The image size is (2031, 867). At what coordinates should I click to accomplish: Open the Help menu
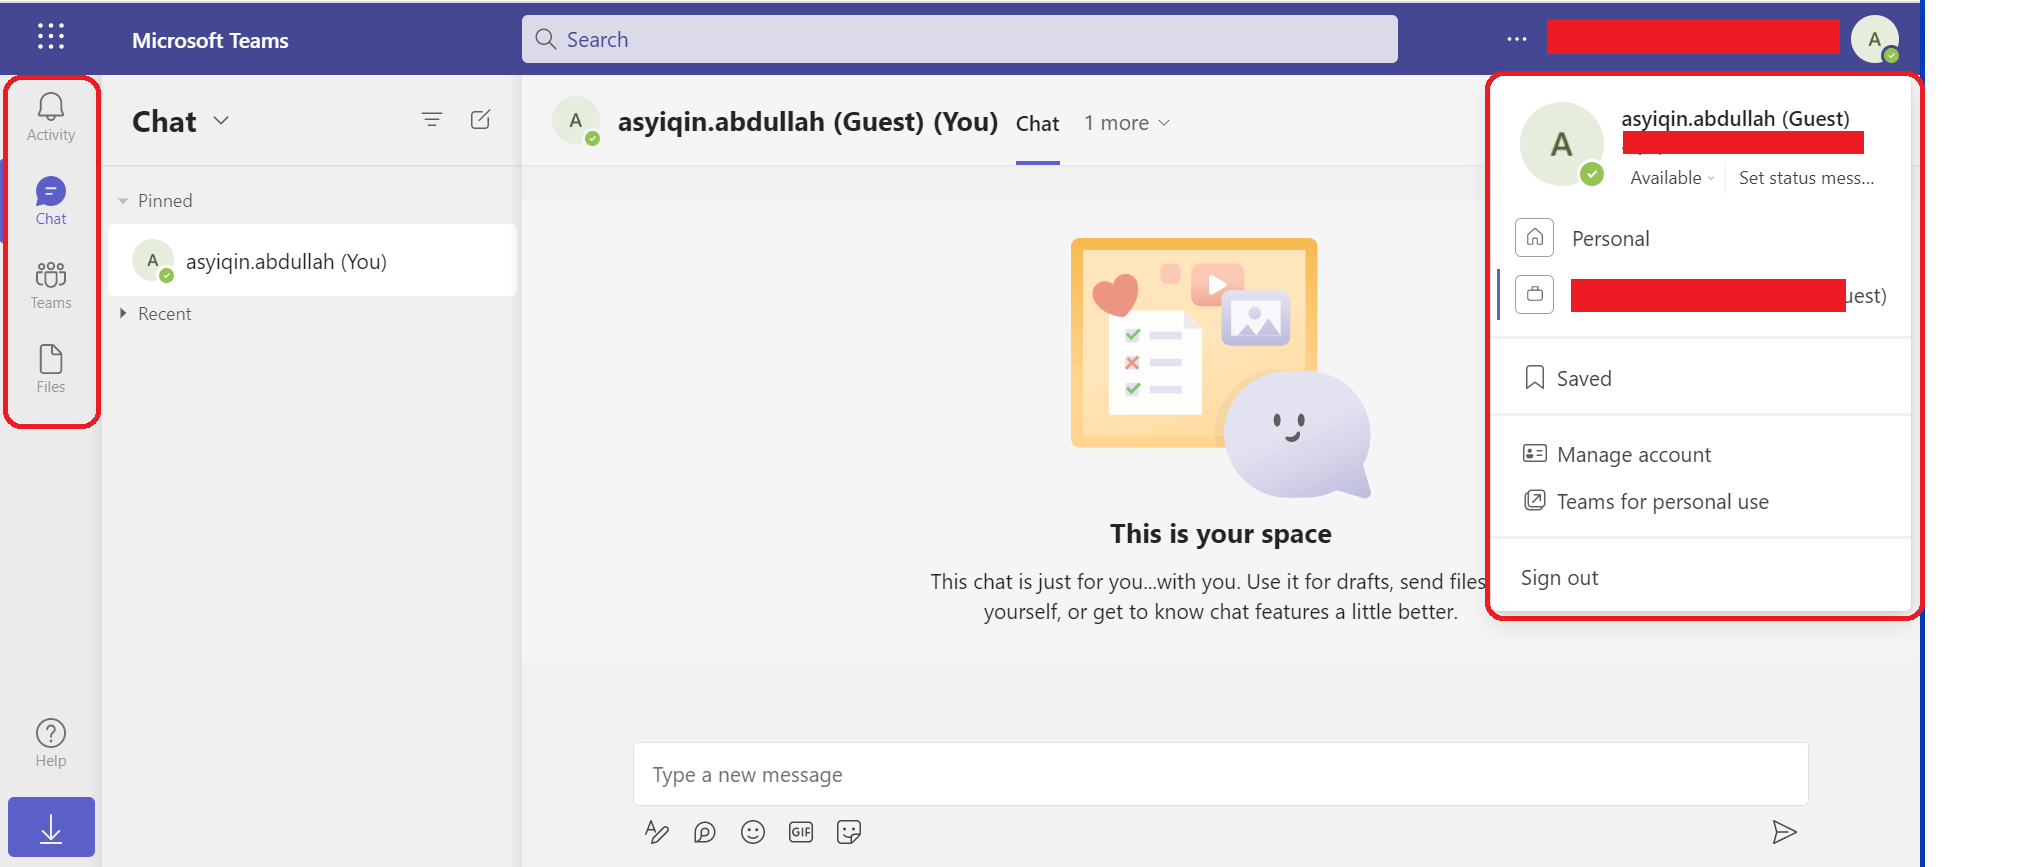point(51,744)
